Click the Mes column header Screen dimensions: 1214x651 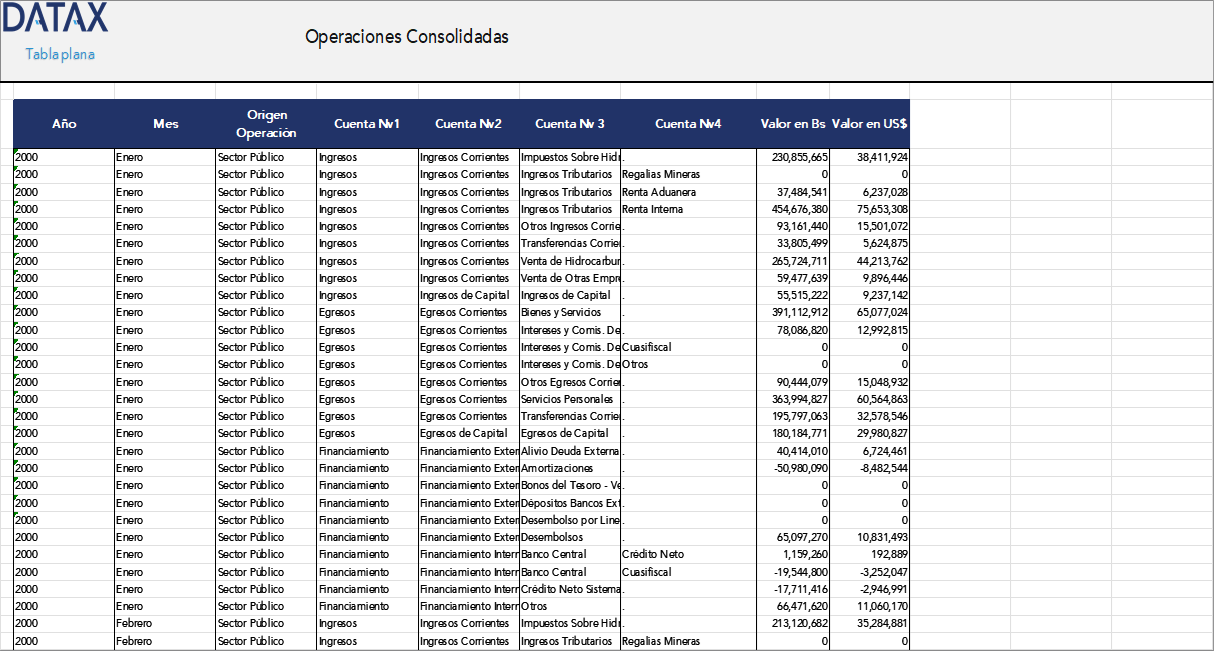click(165, 124)
